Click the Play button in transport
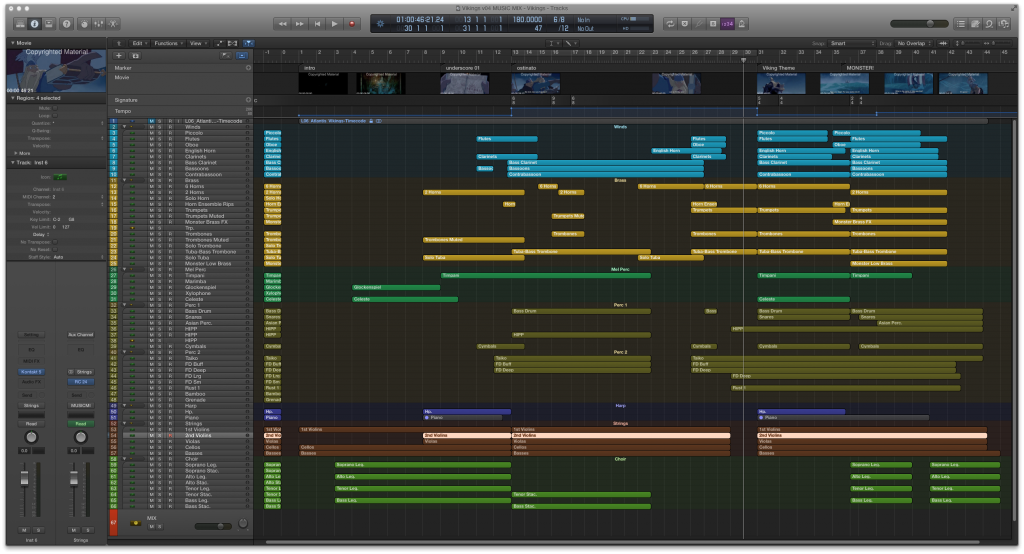Viewport: 1024px width, 554px height. tap(335, 22)
